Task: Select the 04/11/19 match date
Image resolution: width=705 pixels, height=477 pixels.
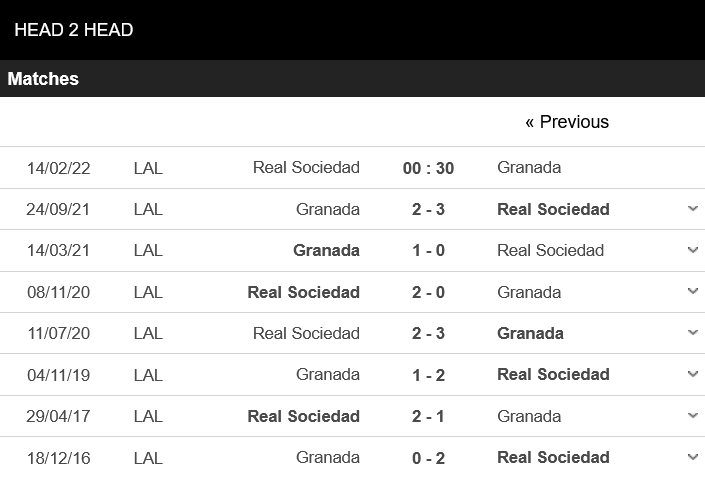Action: pos(59,374)
